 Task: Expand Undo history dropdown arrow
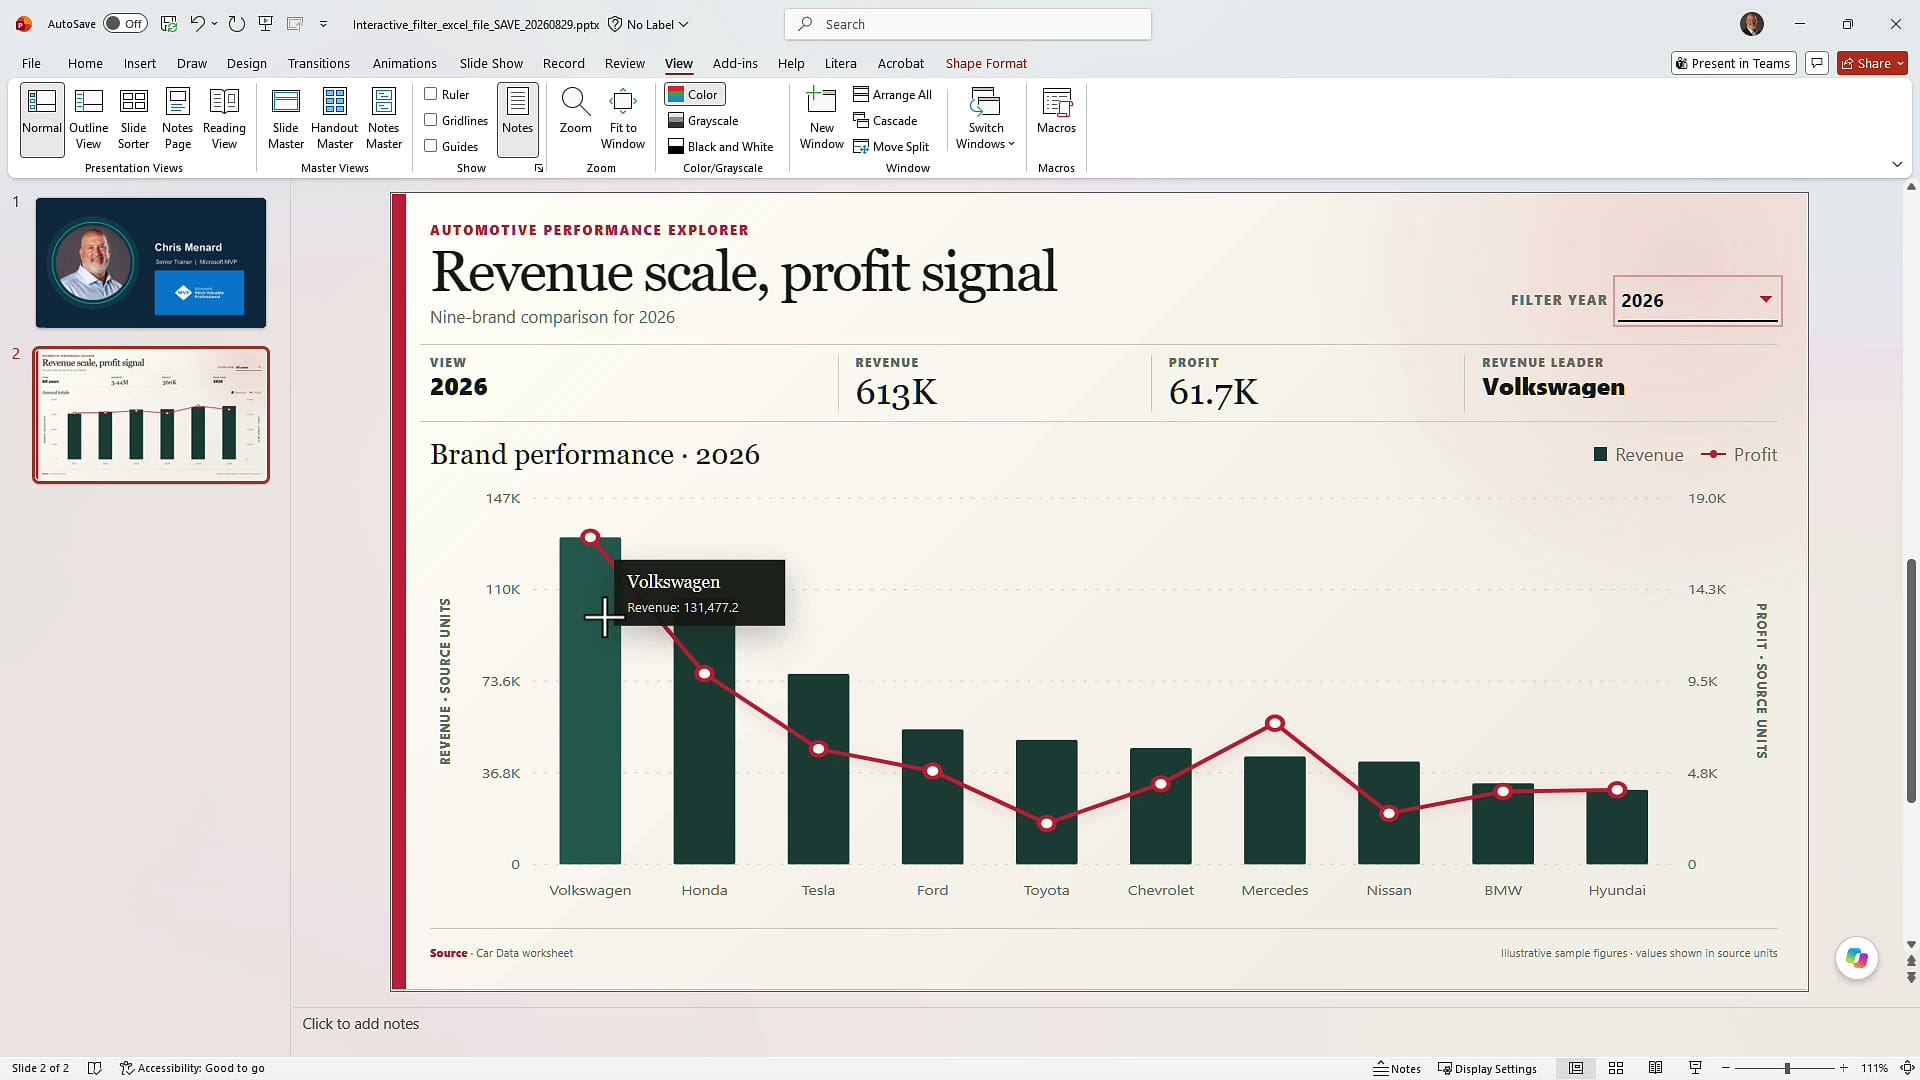(214, 23)
